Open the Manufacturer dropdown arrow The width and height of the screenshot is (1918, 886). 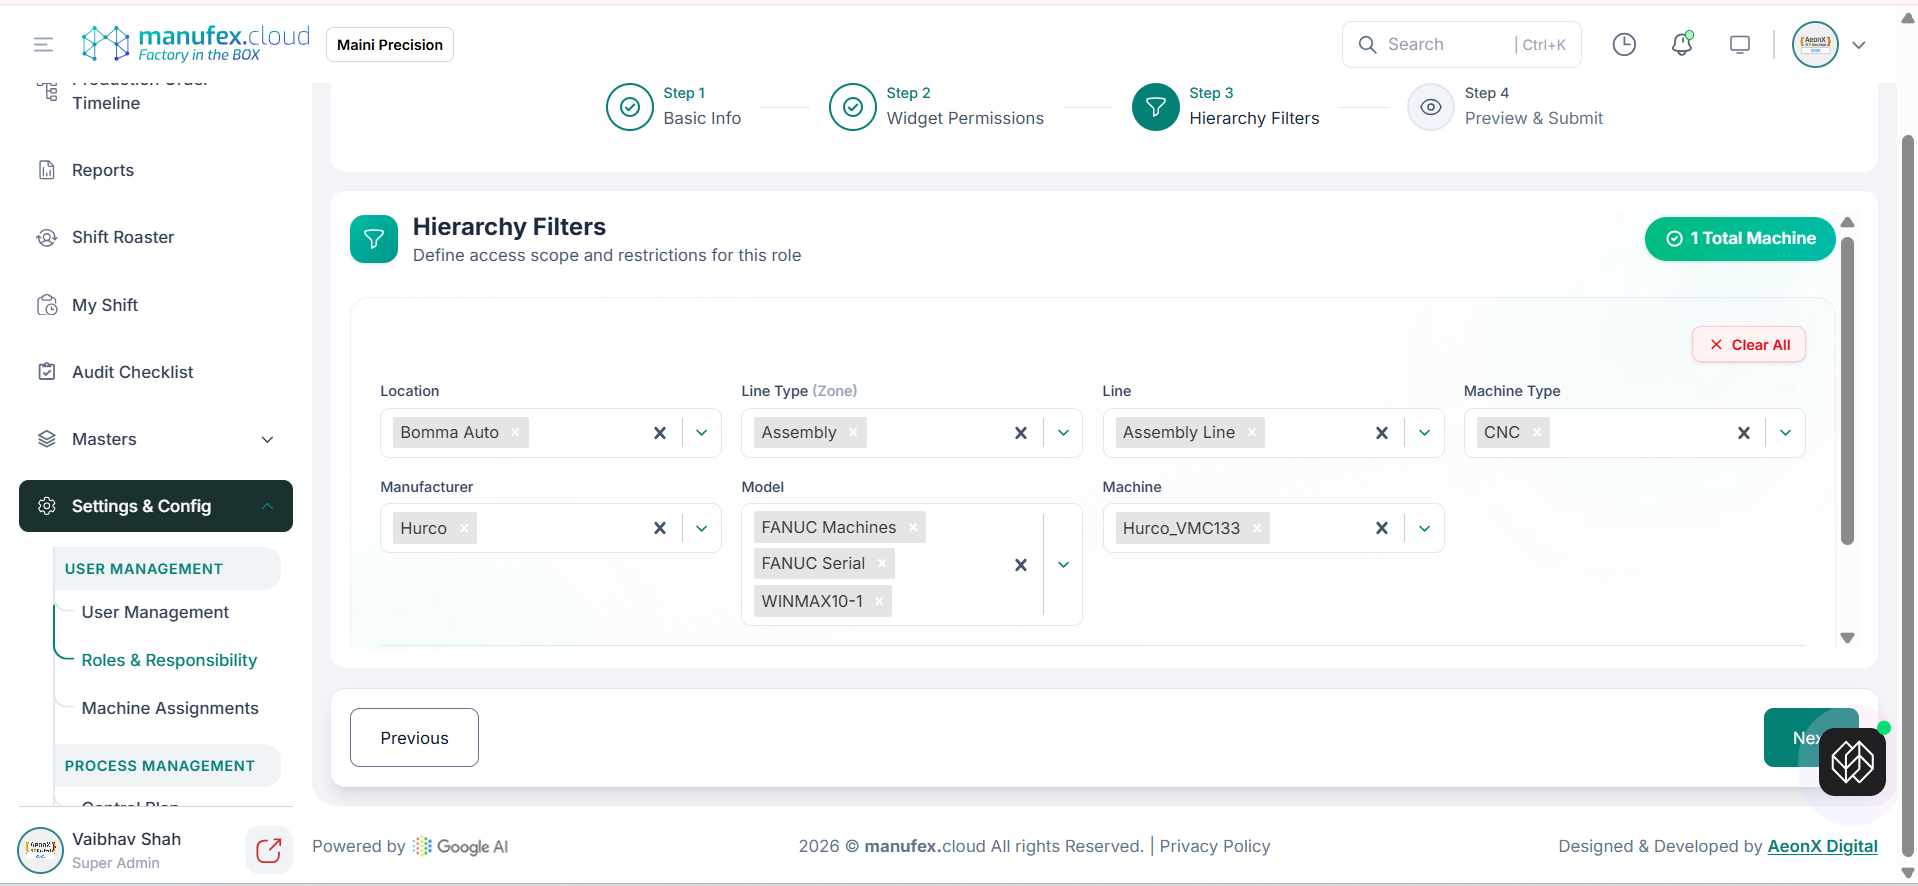(702, 528)
